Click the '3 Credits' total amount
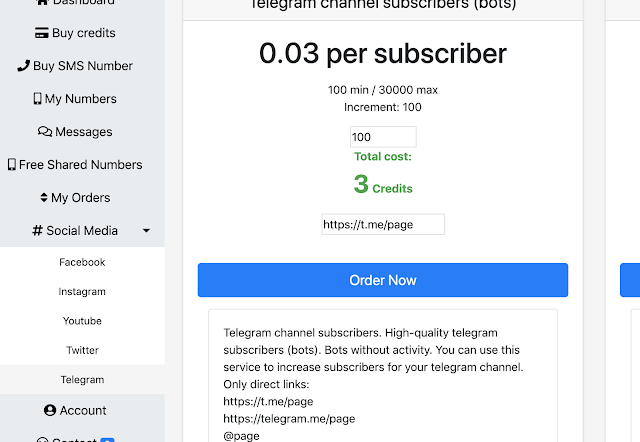 tap(383, 184)
